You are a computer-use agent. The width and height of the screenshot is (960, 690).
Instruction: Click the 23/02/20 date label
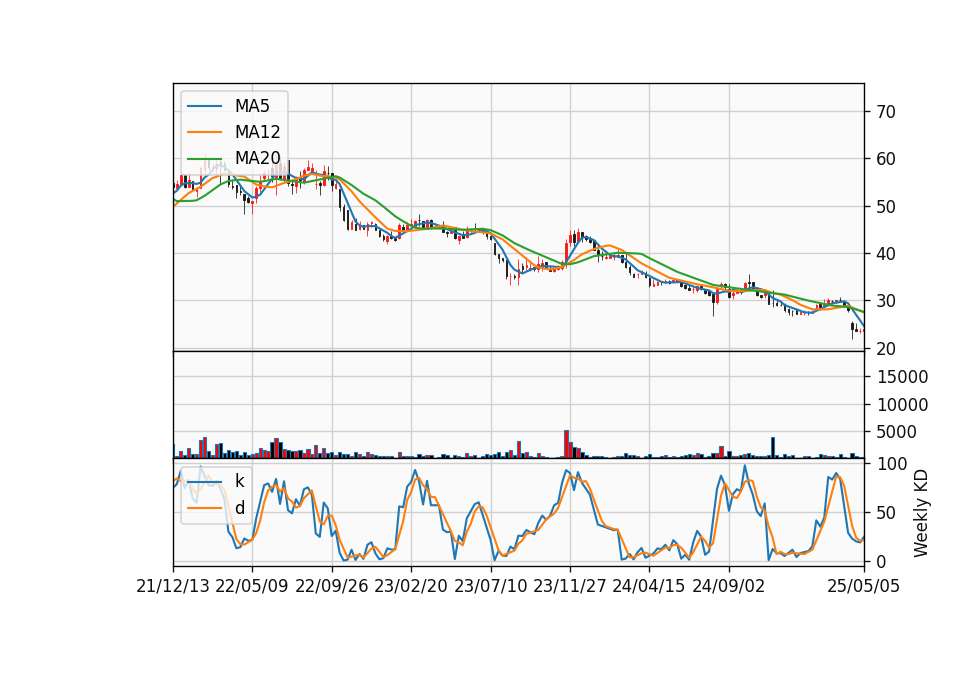411,587
